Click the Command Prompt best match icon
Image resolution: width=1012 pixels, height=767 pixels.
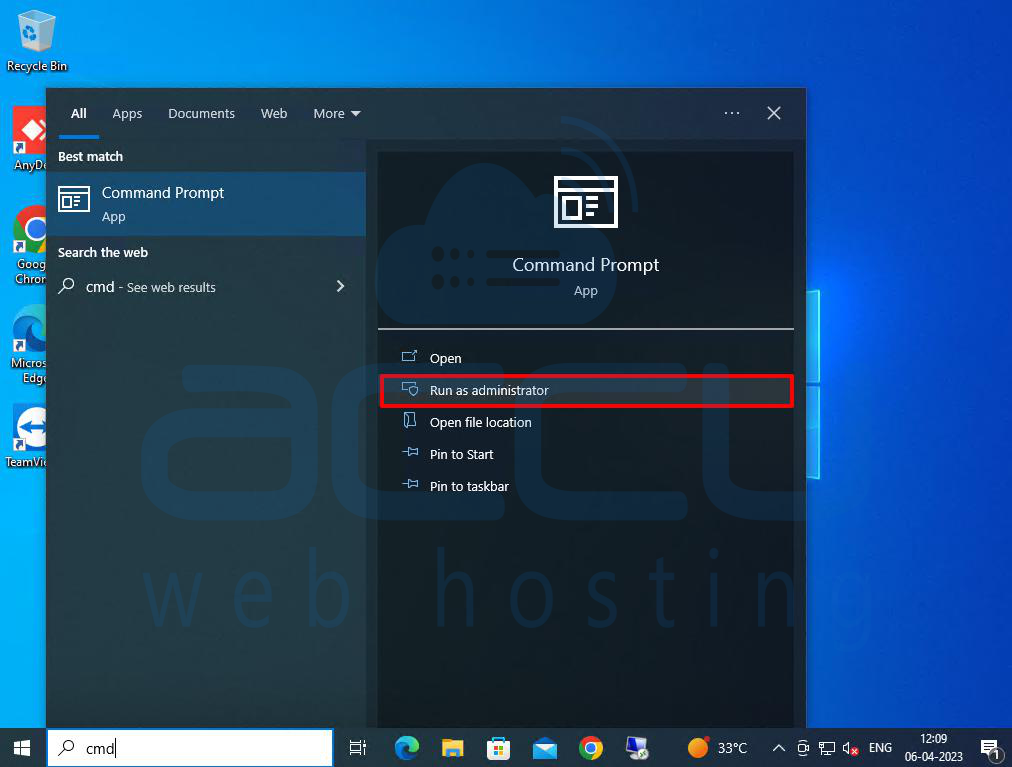click(73, 199)
